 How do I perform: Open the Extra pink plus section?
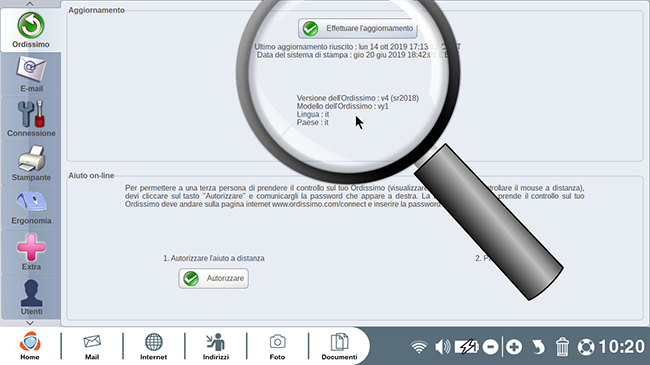click(31, 252)
